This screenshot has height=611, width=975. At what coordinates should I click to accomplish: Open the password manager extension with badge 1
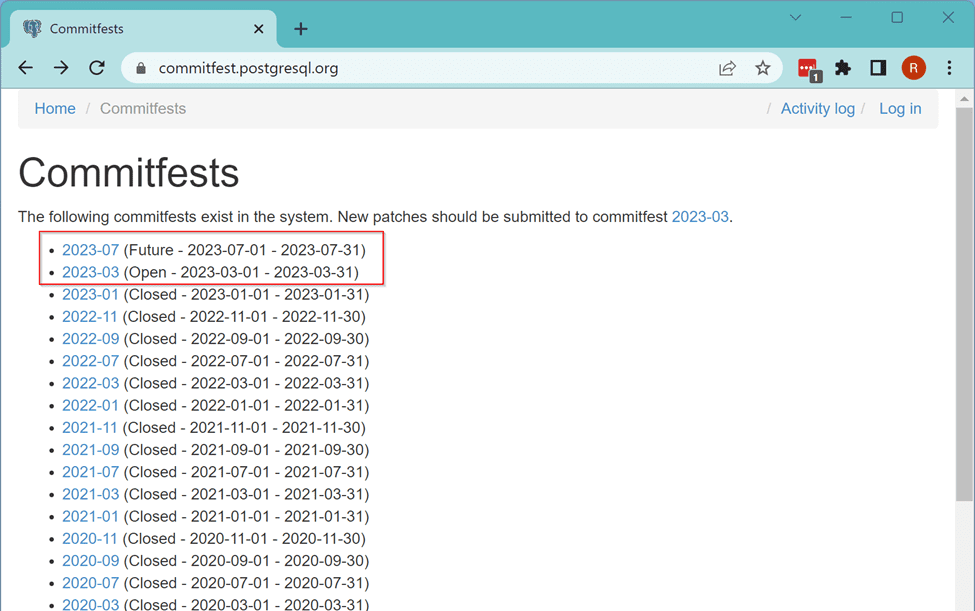point(808,67)
